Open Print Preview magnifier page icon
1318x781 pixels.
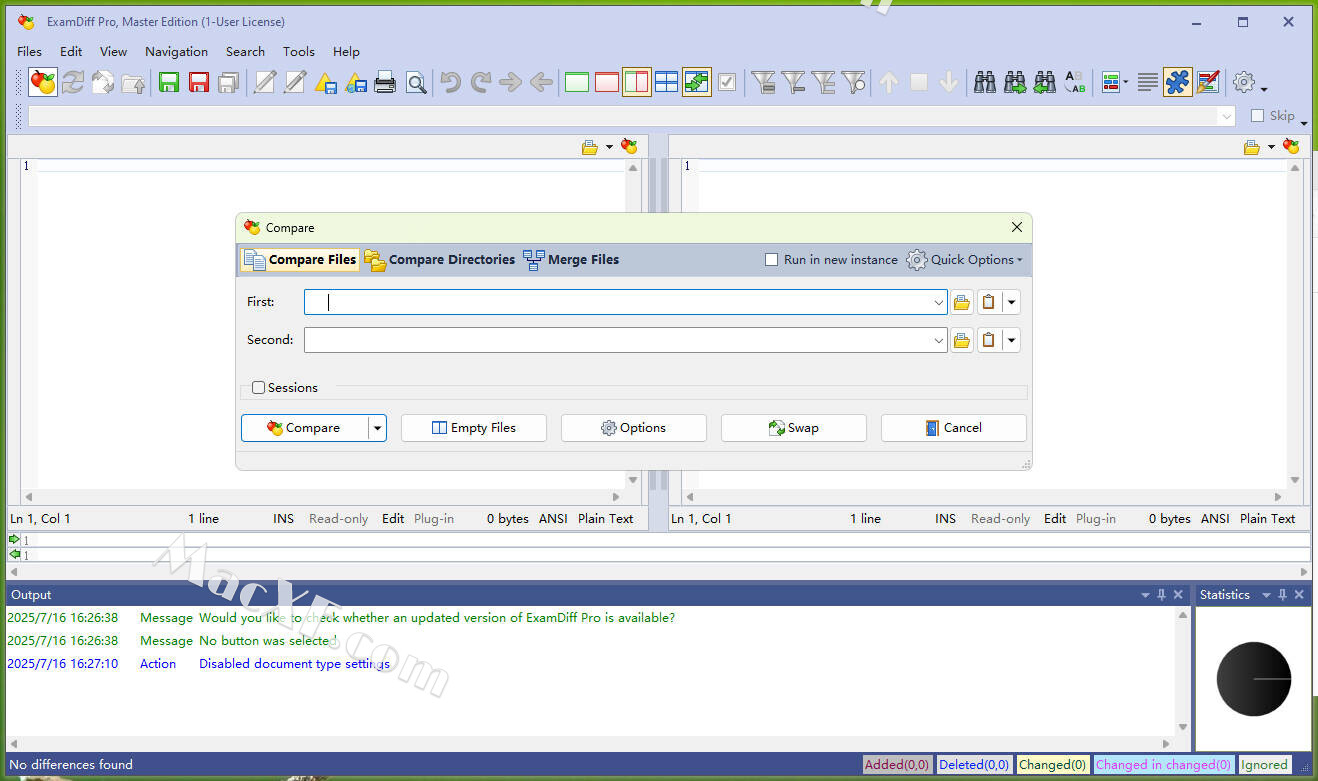tap(416, 83)
